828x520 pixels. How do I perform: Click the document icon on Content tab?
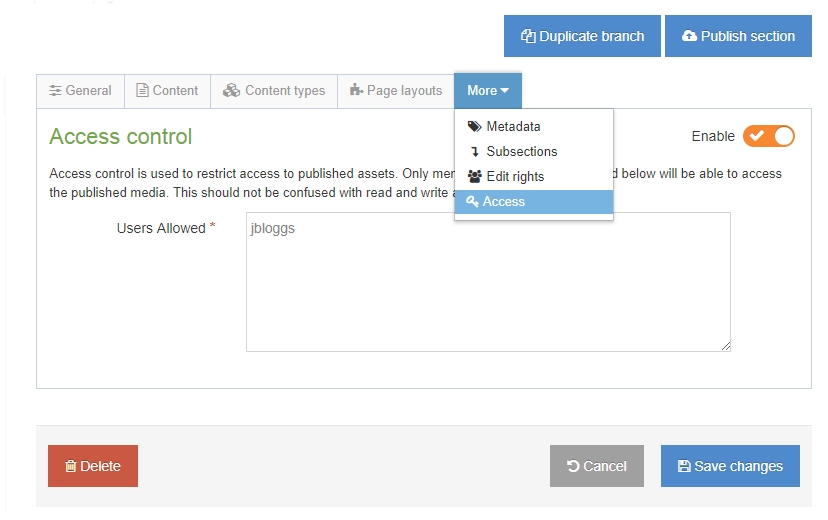click(142, 91)
